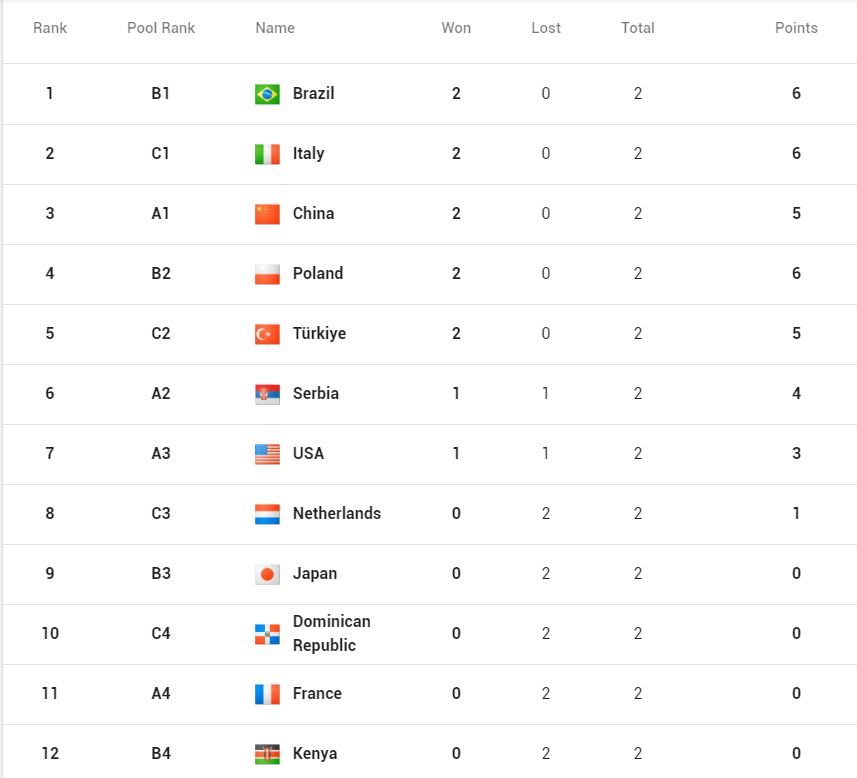
Task: Click the Total column header
Action: [x=638, y=28]
